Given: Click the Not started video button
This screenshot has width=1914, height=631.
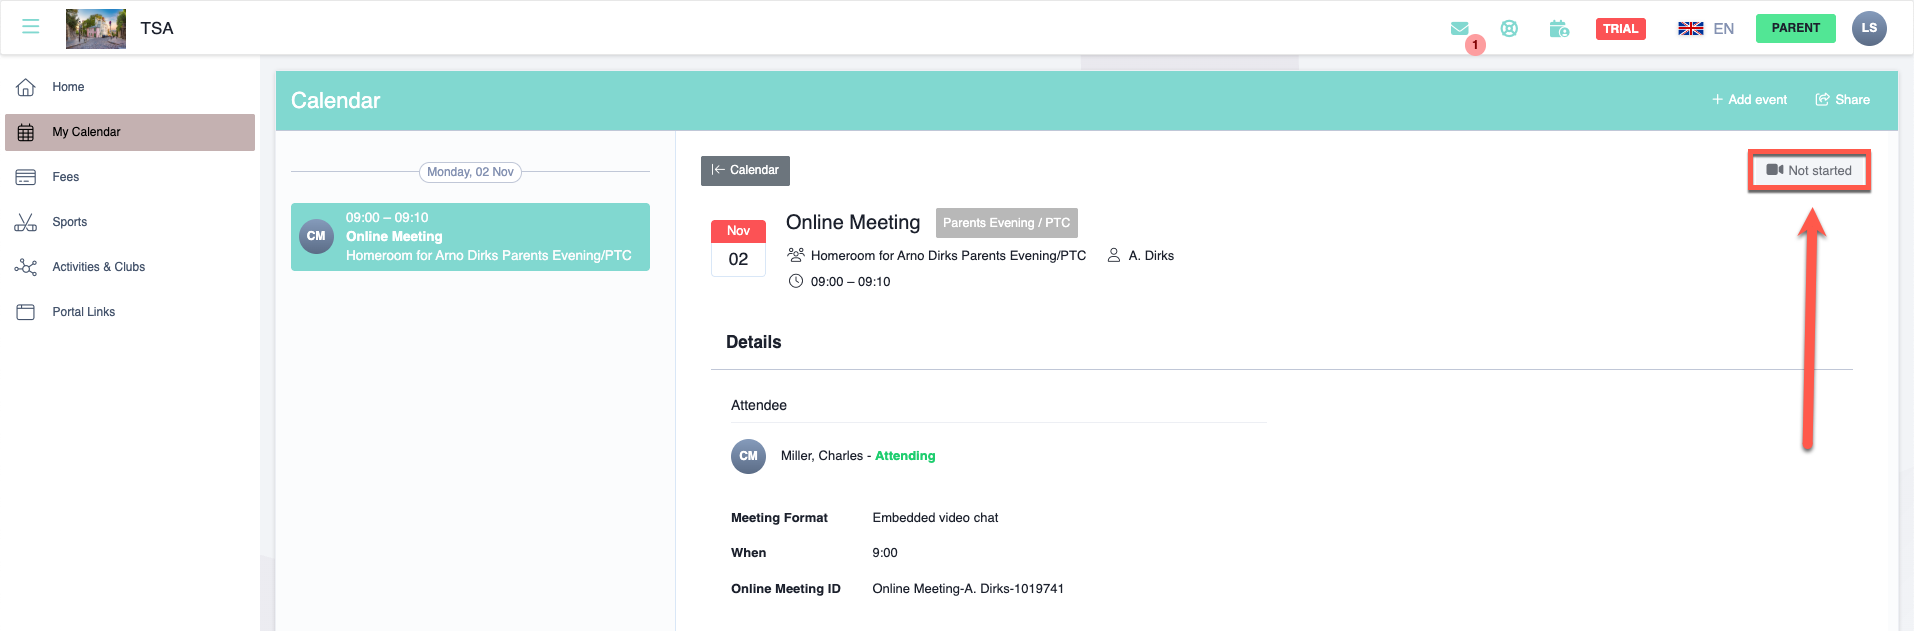Looking at the screenshot, I should click(x=1809, y=171).
